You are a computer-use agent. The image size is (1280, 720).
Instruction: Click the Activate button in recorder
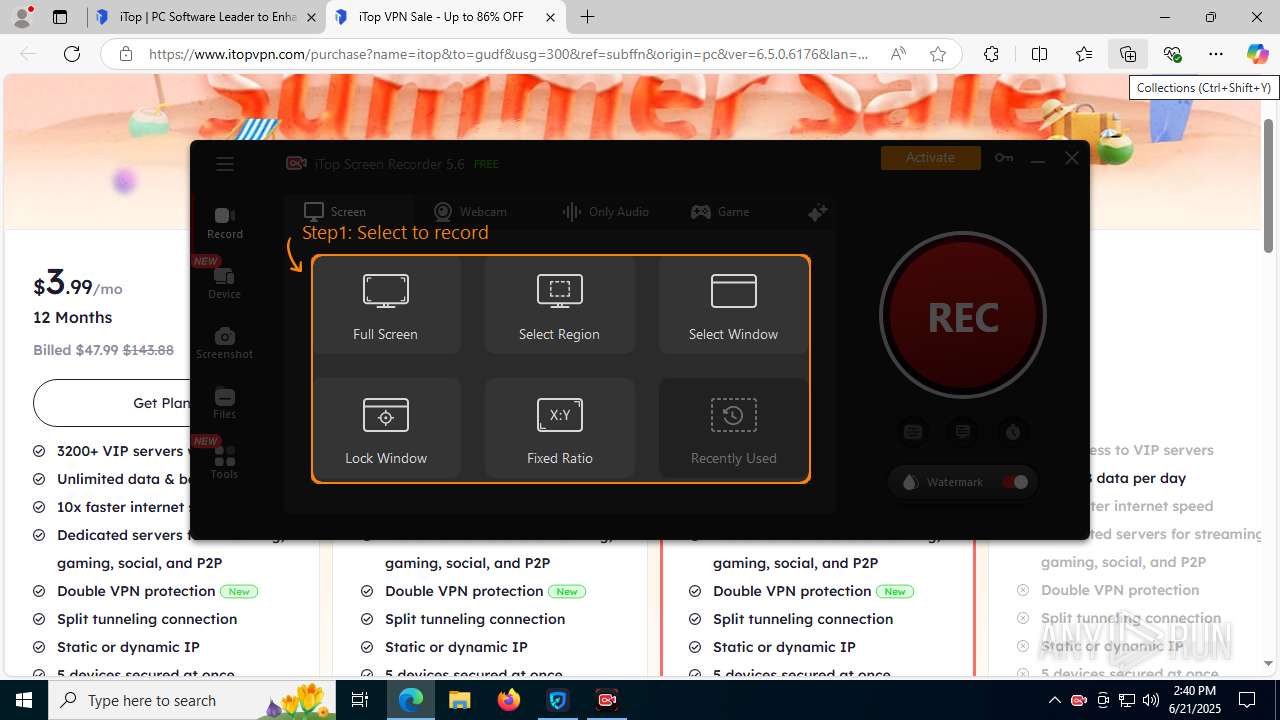click(930, 158)
